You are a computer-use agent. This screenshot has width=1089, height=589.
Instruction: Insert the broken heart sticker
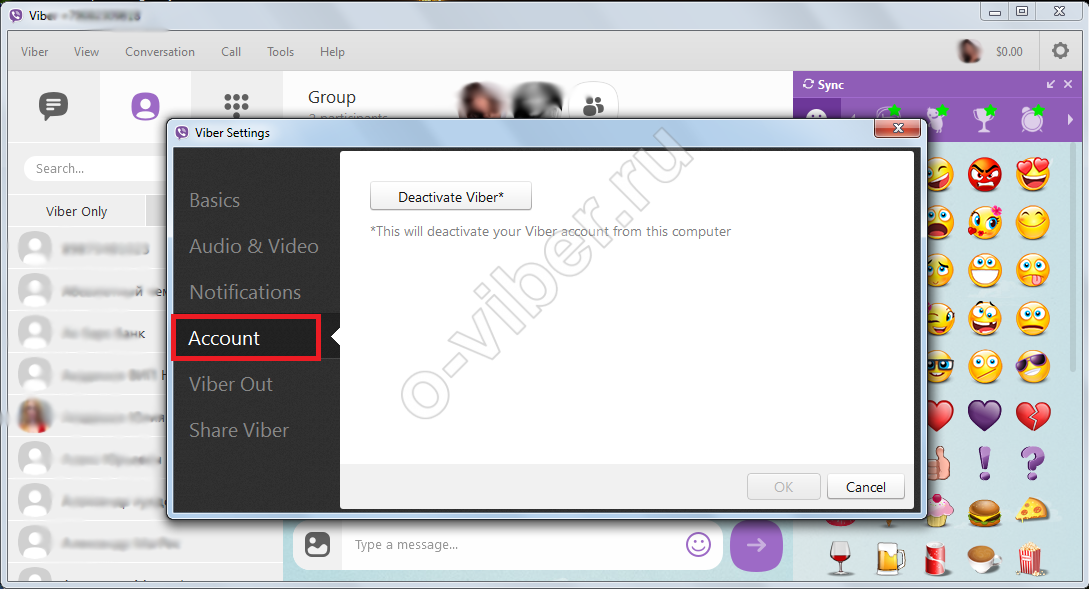pyautogui.click(x=1033, y=415)
